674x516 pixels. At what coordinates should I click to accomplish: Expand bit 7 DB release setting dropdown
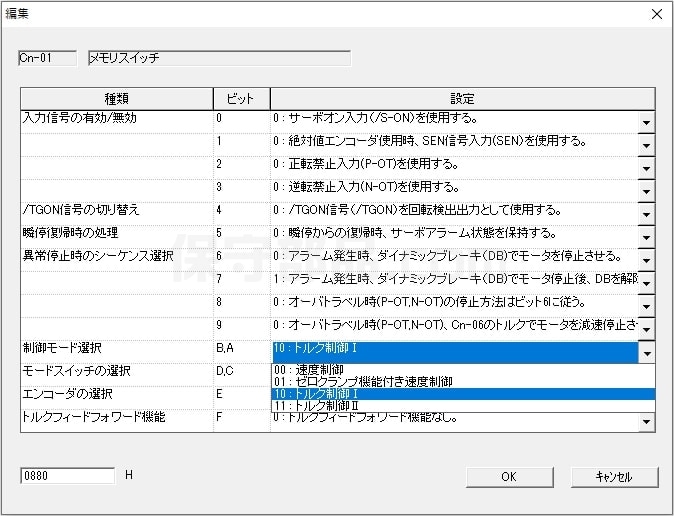pos(646,283)
